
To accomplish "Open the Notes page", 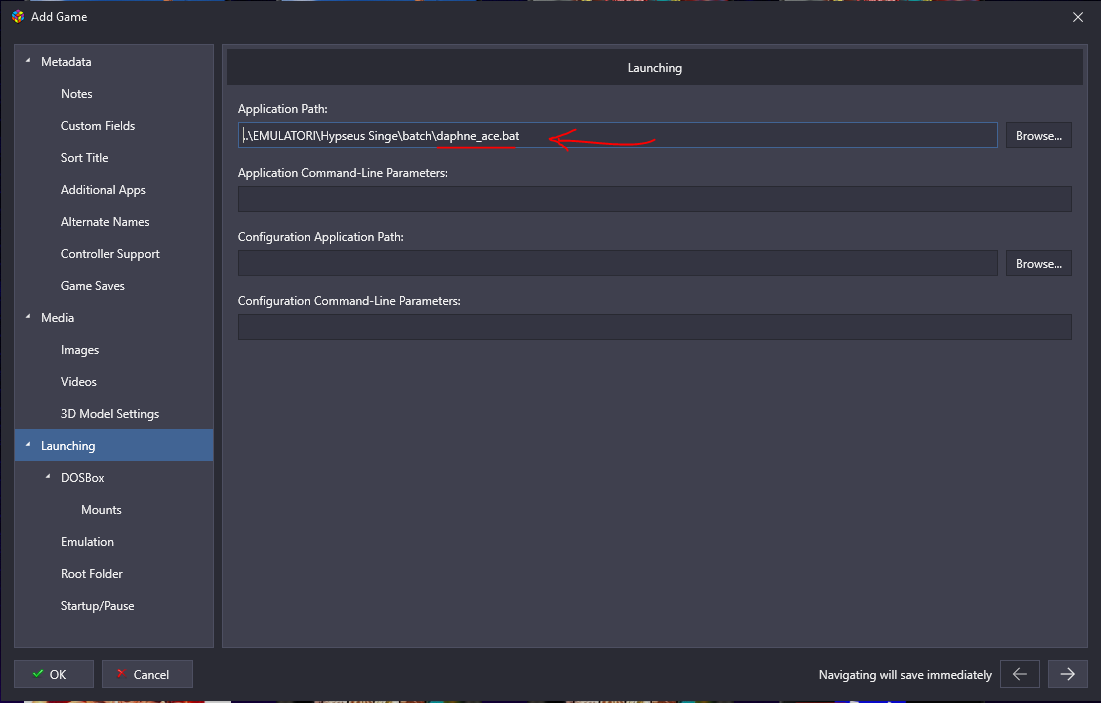I will click(x=77, y=94).
